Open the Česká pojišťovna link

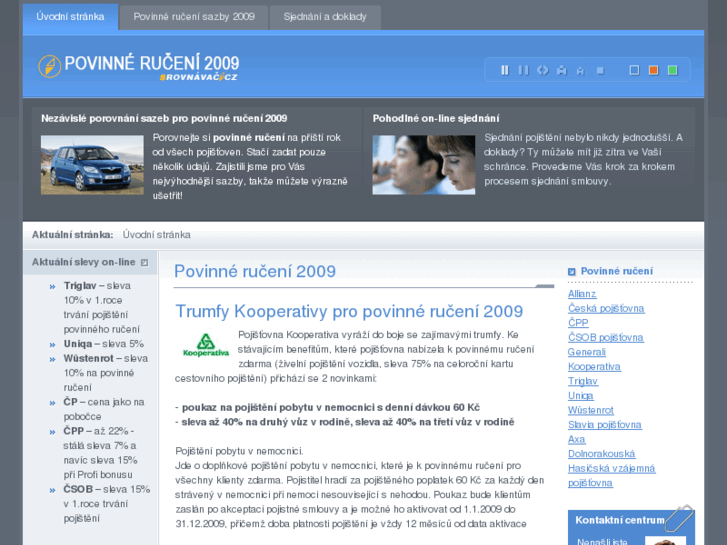[x=606, y=308]
